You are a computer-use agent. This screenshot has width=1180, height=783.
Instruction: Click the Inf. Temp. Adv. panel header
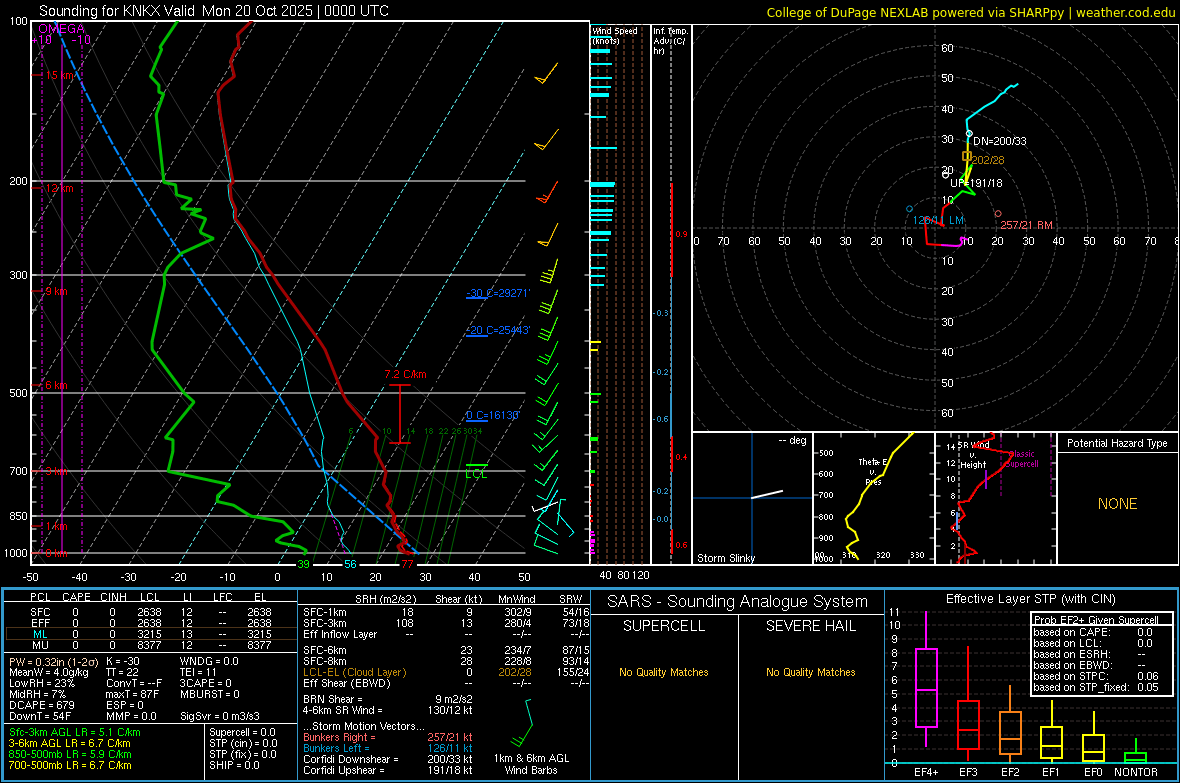669,41
